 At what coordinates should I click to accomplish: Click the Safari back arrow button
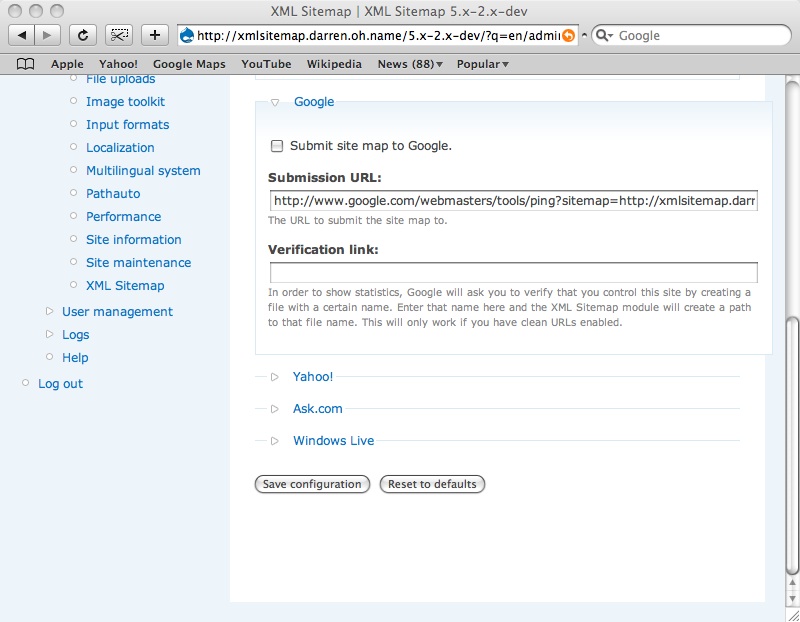pos(21,35)
